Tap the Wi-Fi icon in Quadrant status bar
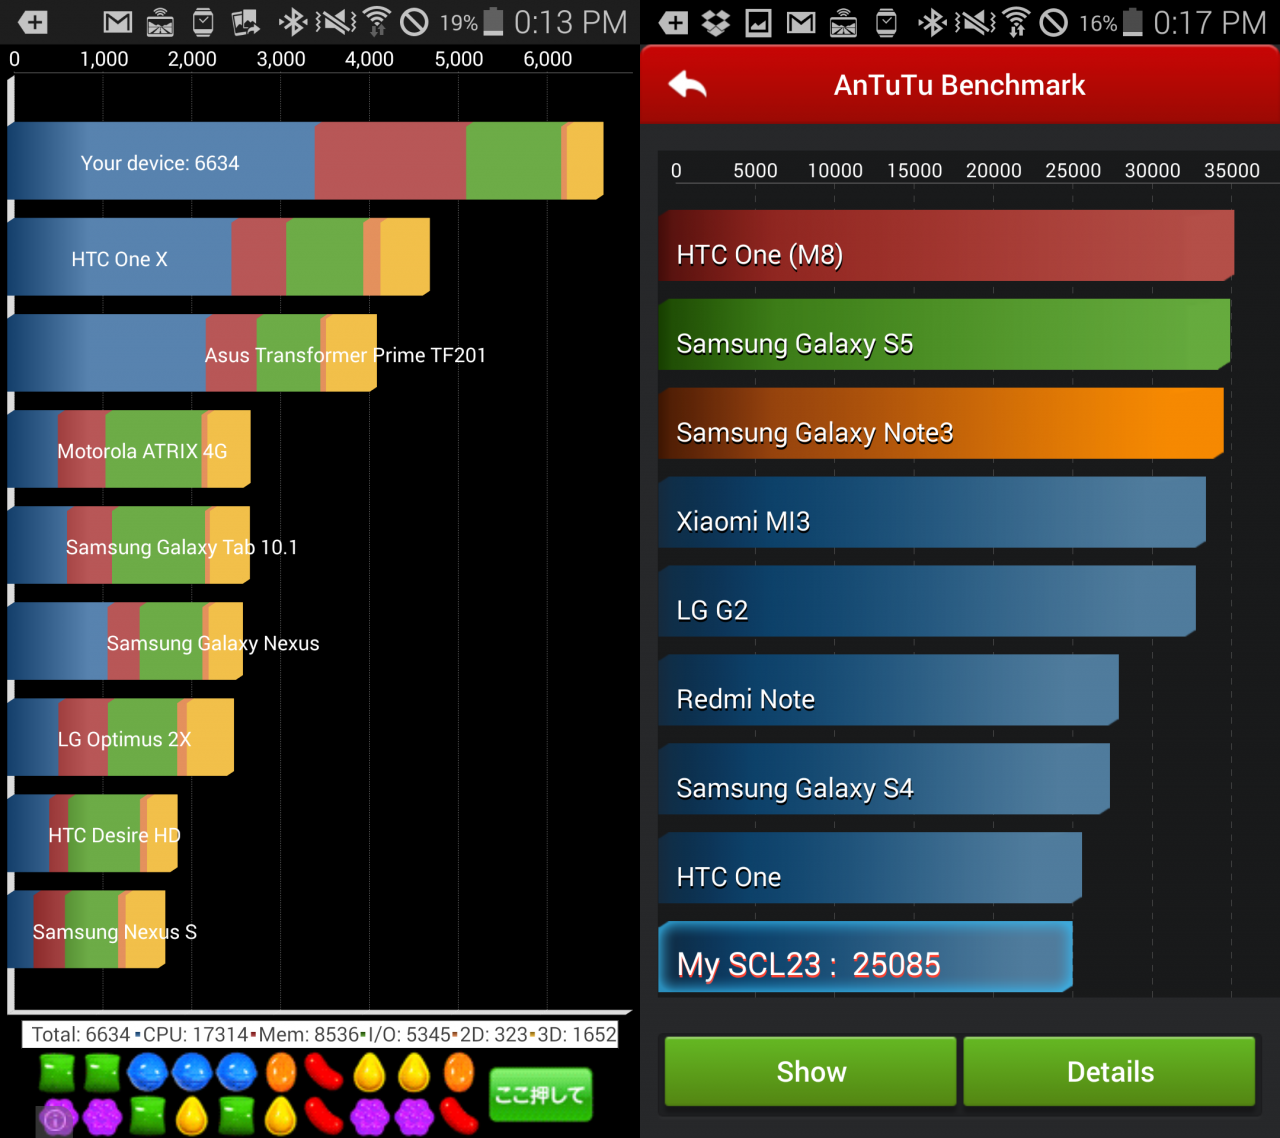 point(377,21)
